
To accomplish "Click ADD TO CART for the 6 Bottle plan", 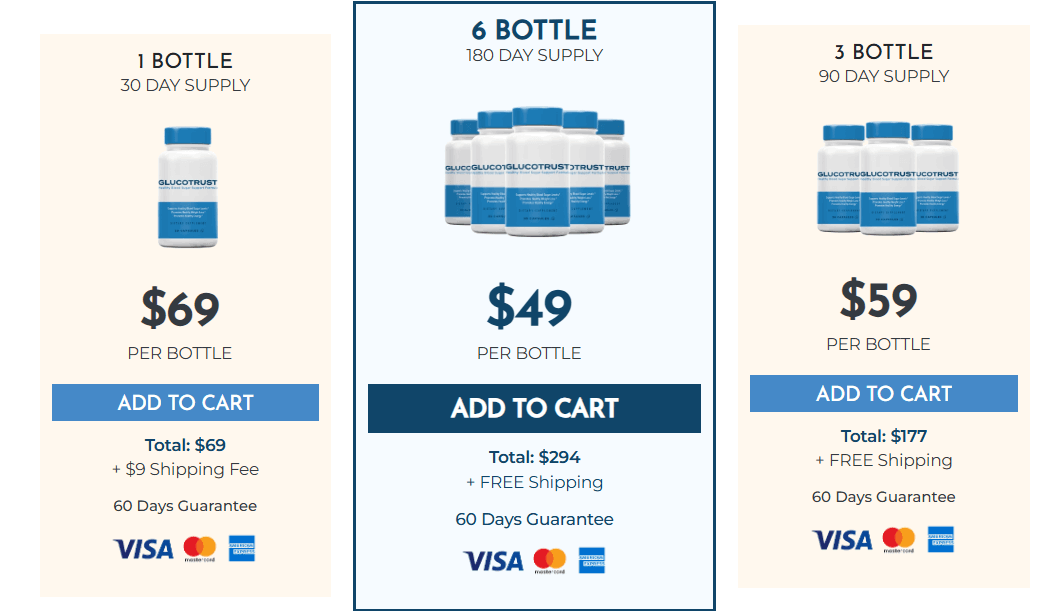I will (534, 408).
